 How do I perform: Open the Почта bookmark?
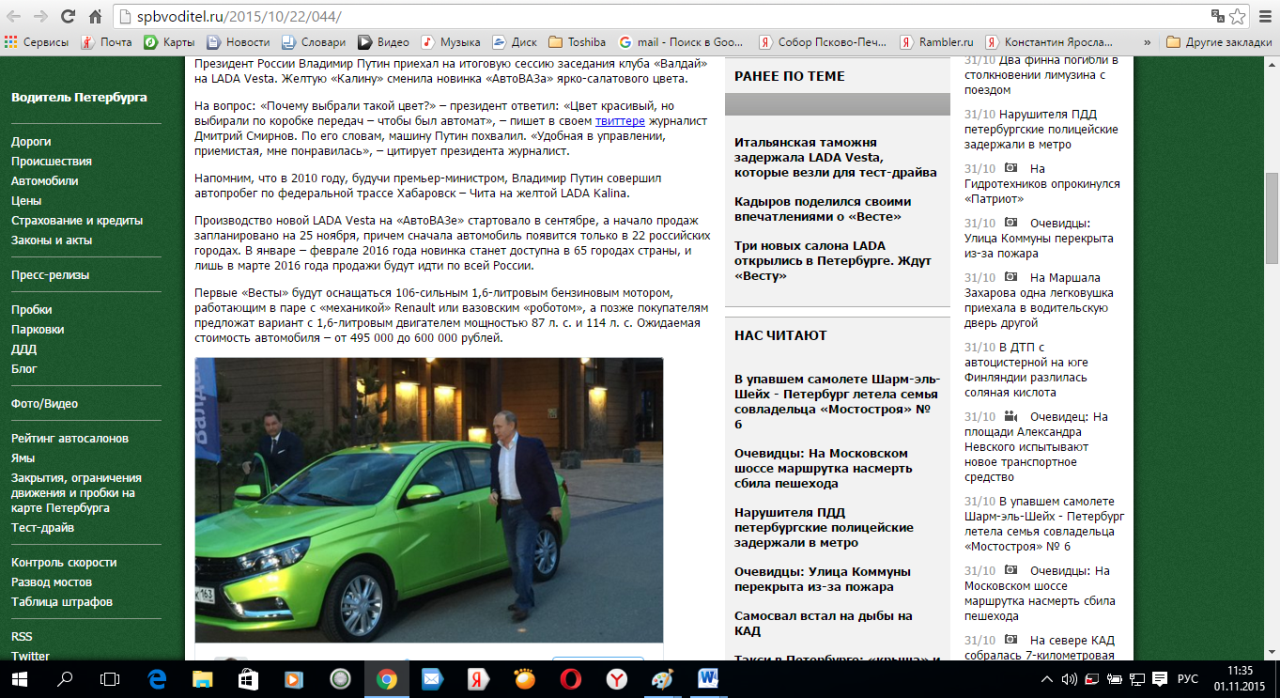(106, 42)
